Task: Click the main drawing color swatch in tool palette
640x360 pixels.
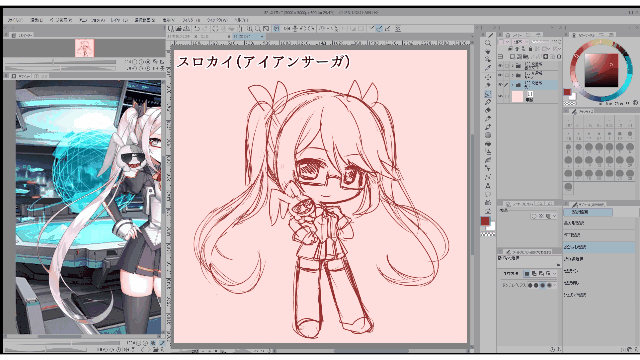Action: pos(485,221)
